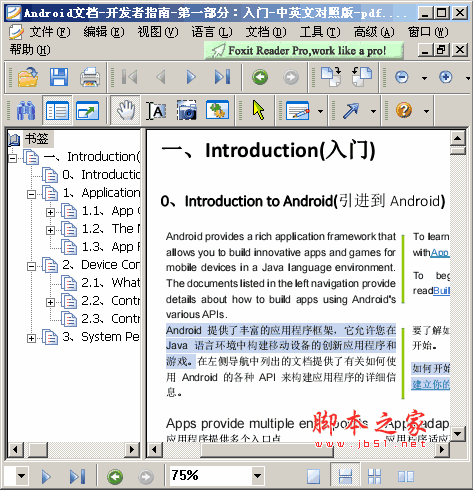Click the Save floppy disk icon
Image resolution: width=473 pixels, height=490 pixels.
coord(59,77)
